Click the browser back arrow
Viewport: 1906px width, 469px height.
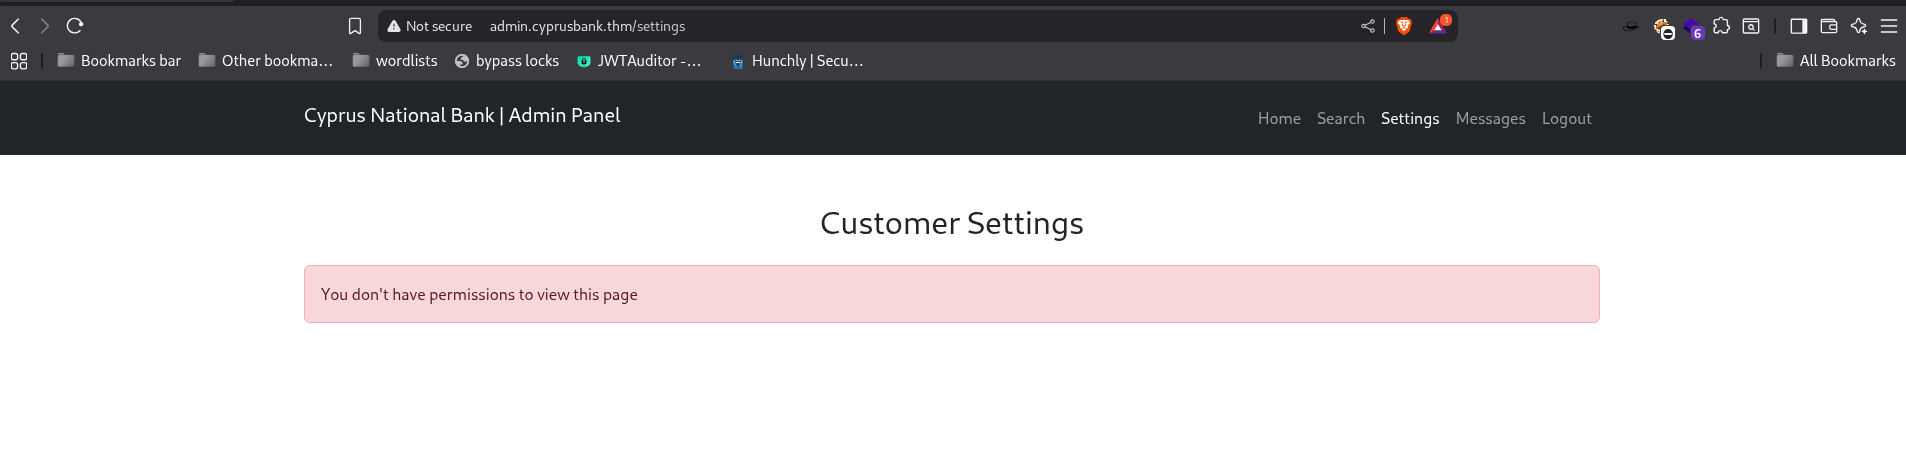coord(15,26)
